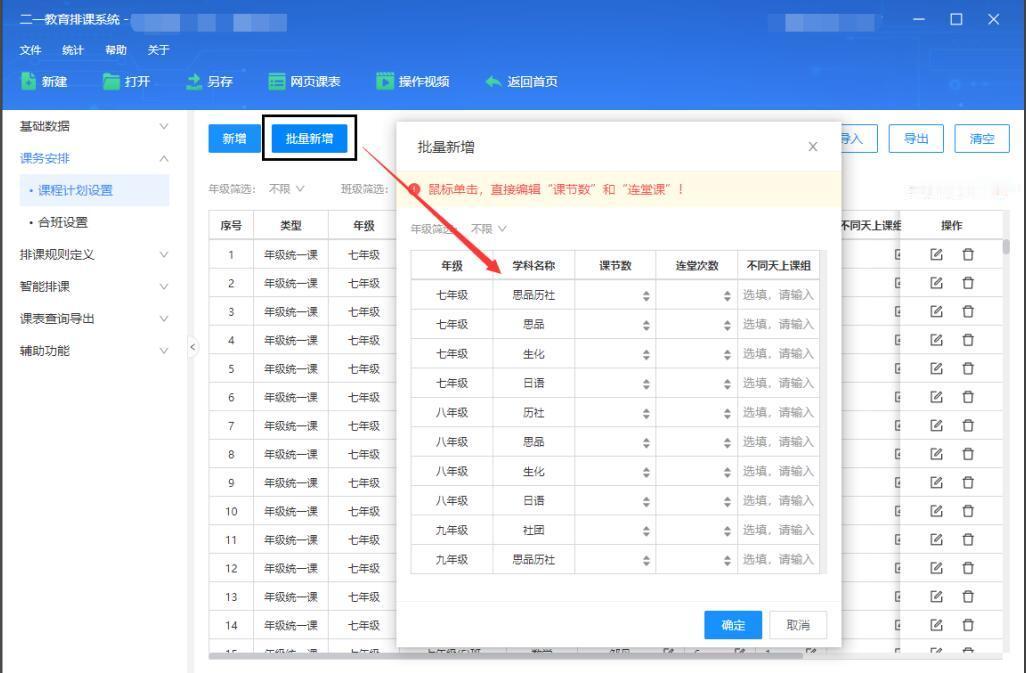Viewport: 1026px width, 673px height.
Task: Click the 学科名称 column header
Action: 533,266
